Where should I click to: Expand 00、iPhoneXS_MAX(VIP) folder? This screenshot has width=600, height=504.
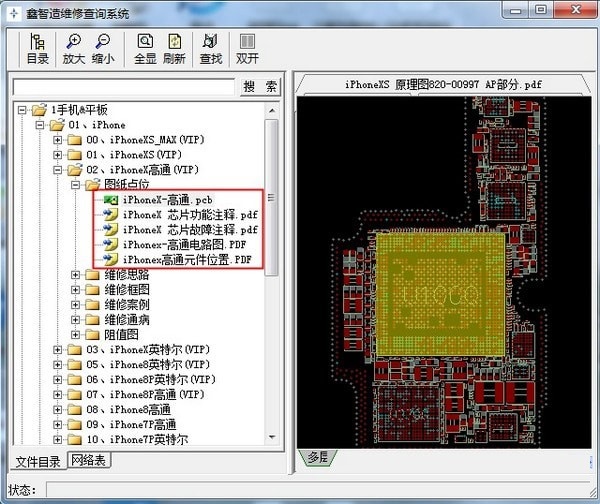[x=58, y=140]
